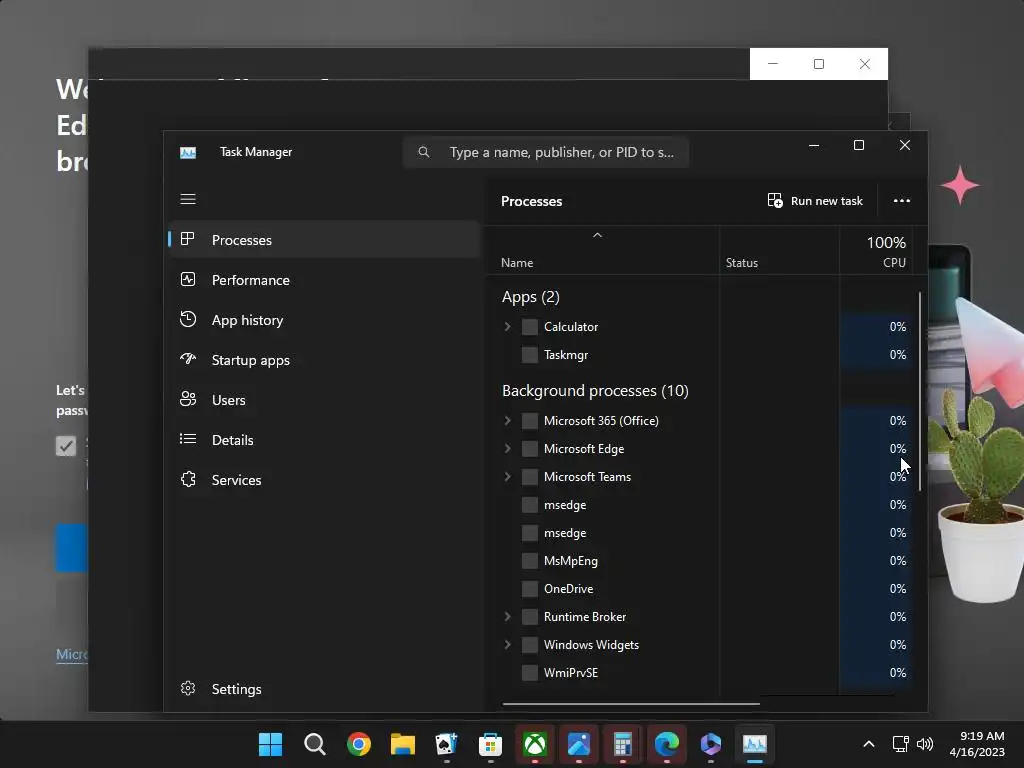Expand the Microsoft Teams process group

507,477
